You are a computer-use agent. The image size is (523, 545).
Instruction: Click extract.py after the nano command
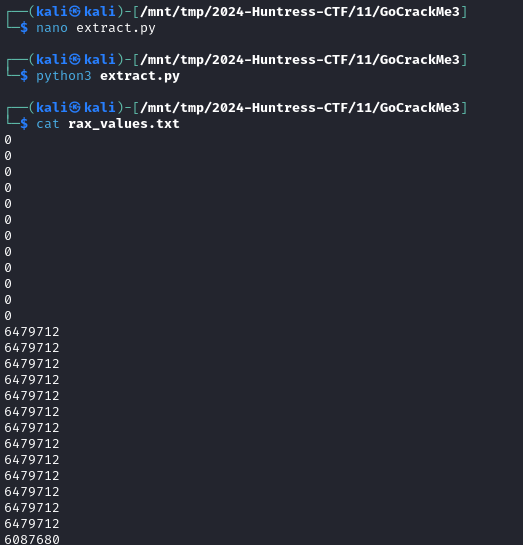pyautogui.click(x=116, y=28)
